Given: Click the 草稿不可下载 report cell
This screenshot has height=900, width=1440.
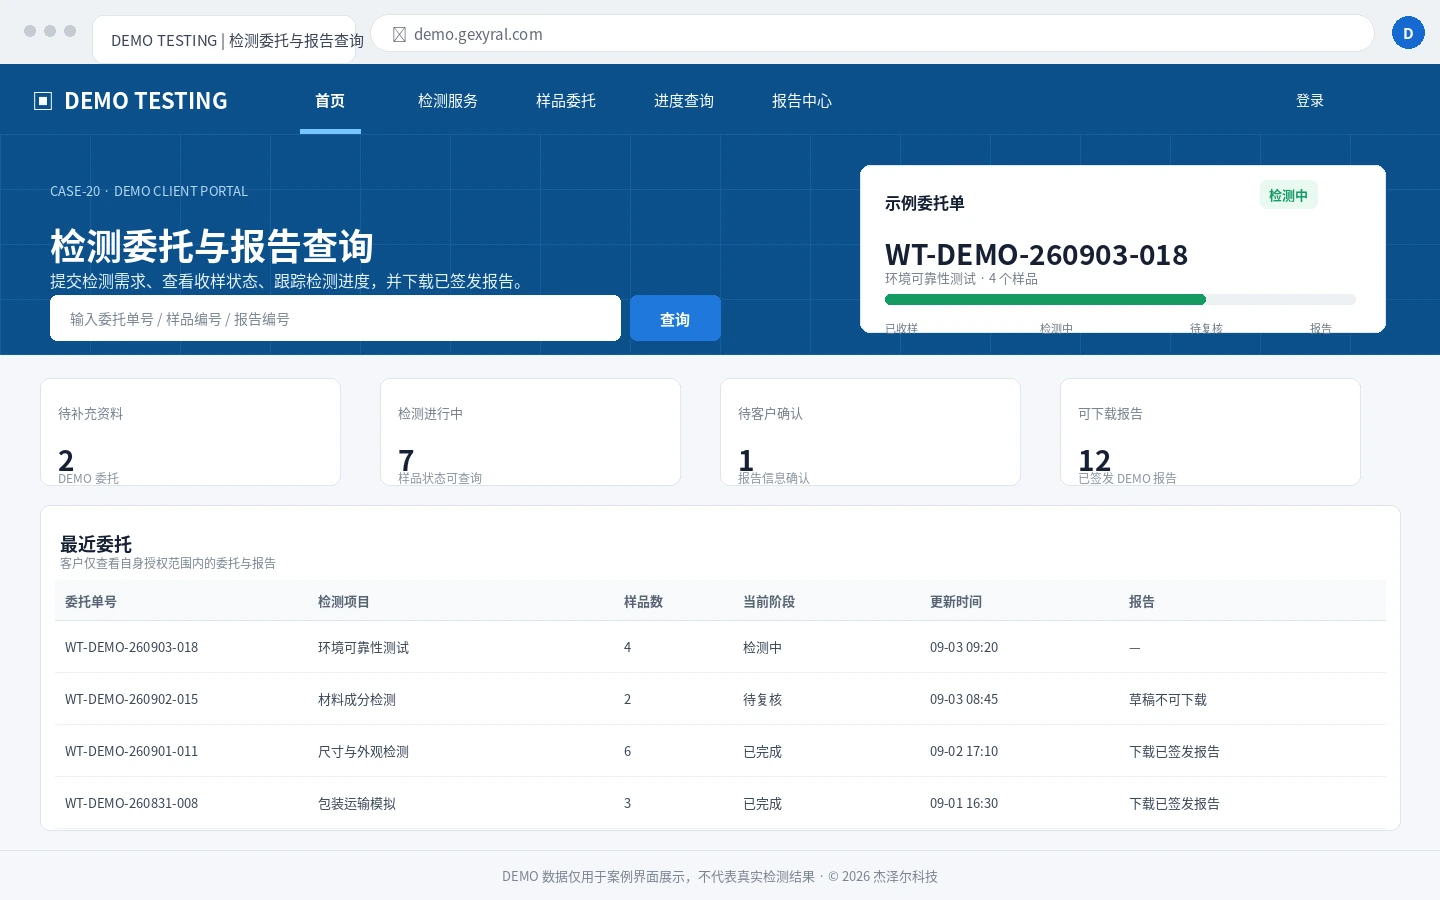Looking at the screenshot, I should (x=1168, y=699).
